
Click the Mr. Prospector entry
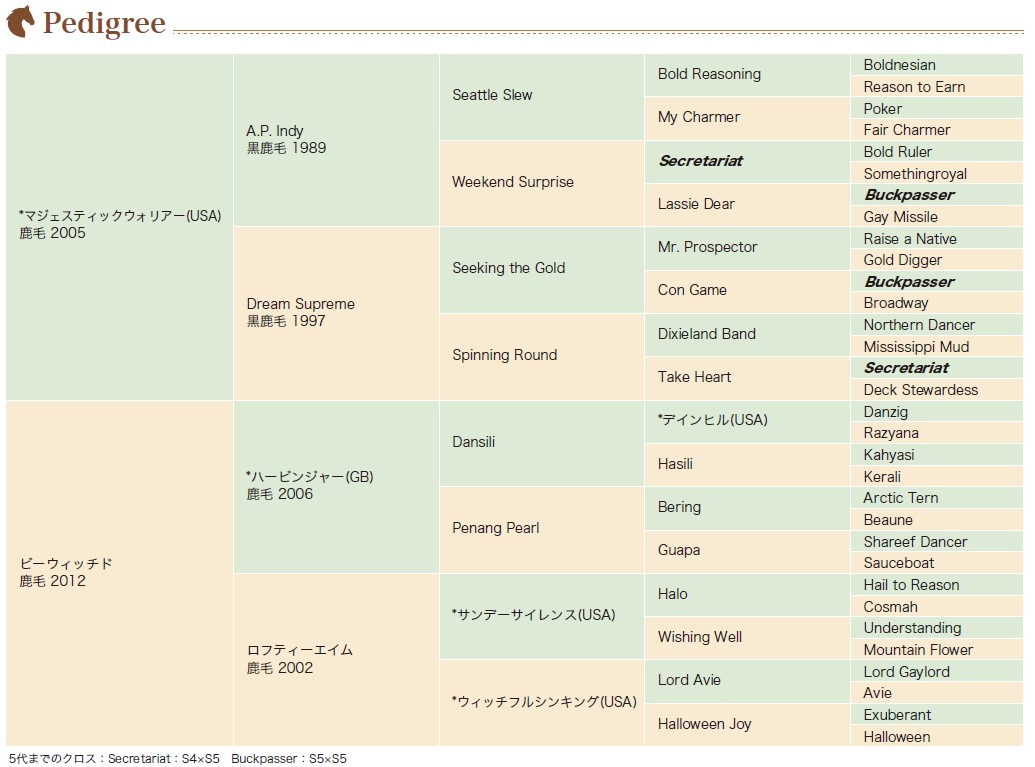747,248
